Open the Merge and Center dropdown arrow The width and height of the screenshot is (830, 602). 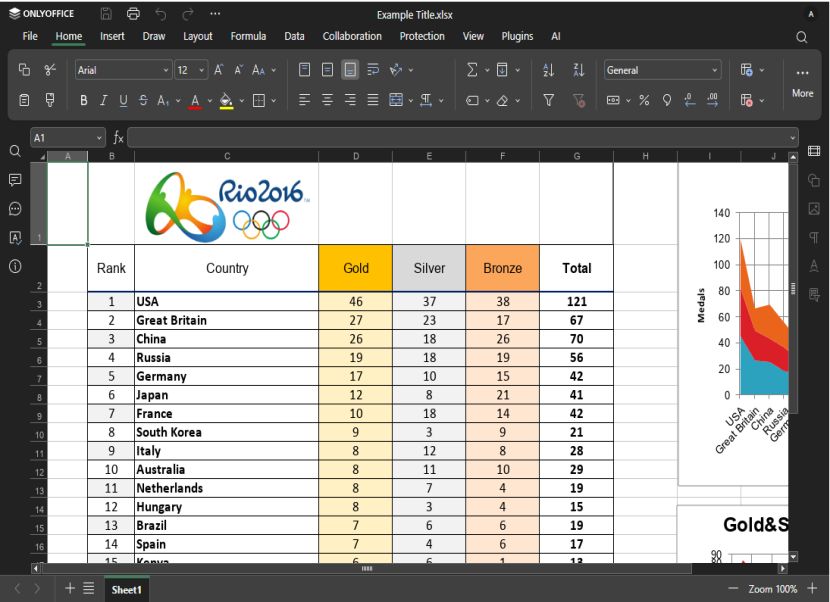click(x=411, y=100)
